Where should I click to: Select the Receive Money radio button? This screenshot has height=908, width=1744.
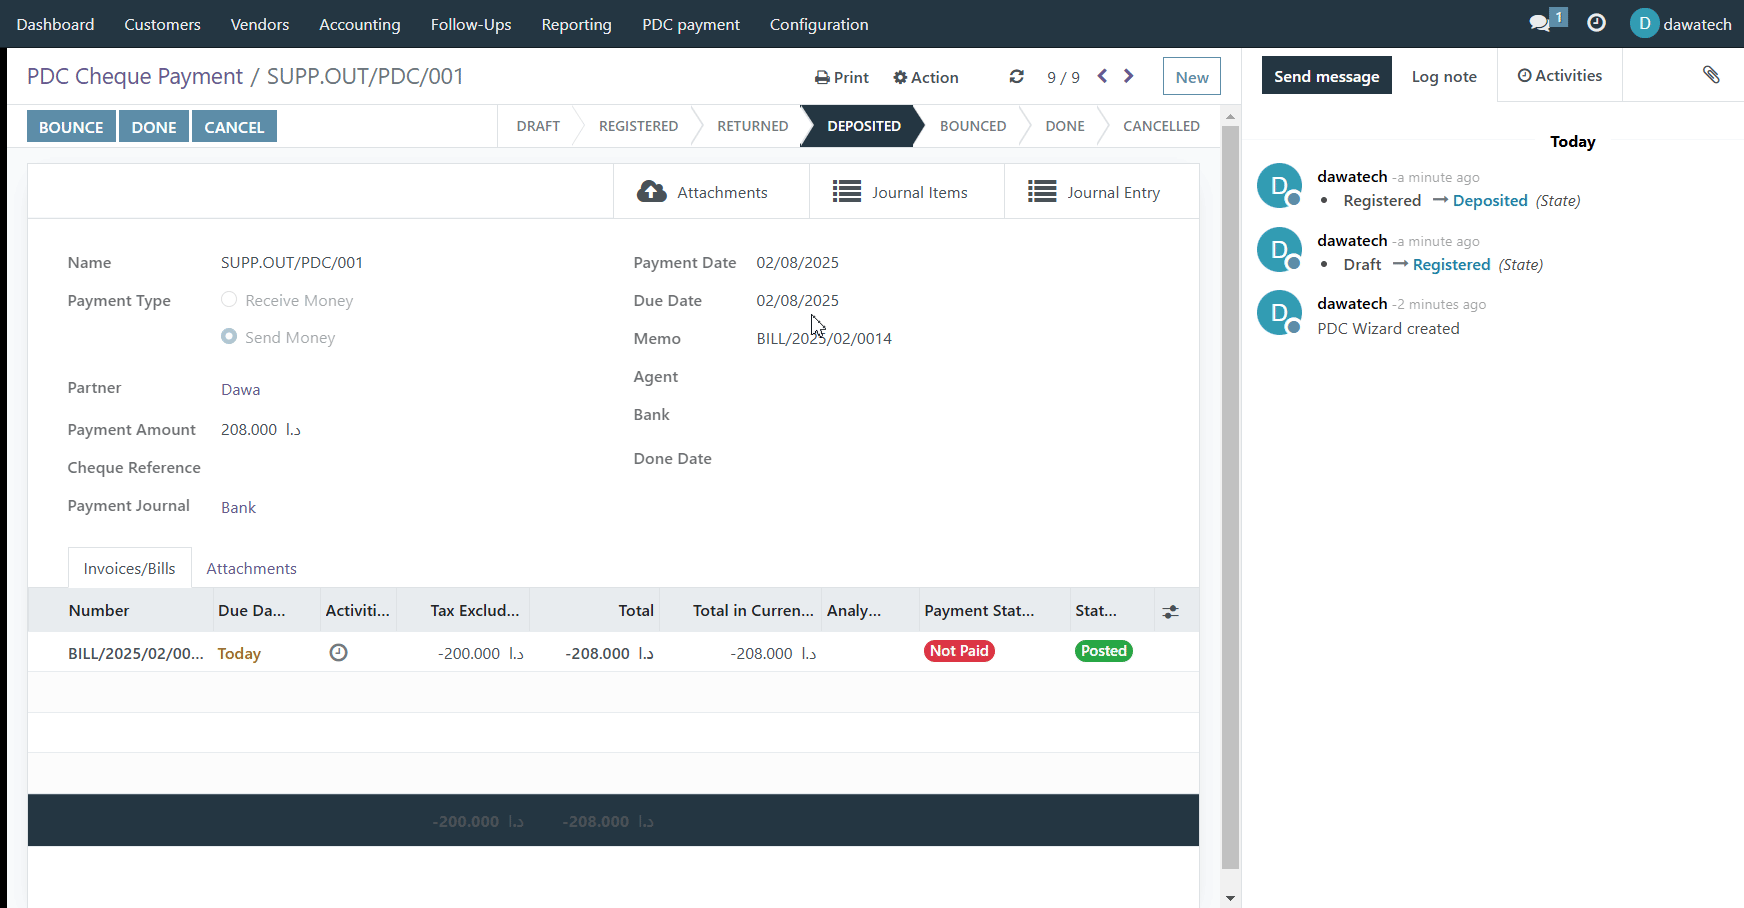229,299
